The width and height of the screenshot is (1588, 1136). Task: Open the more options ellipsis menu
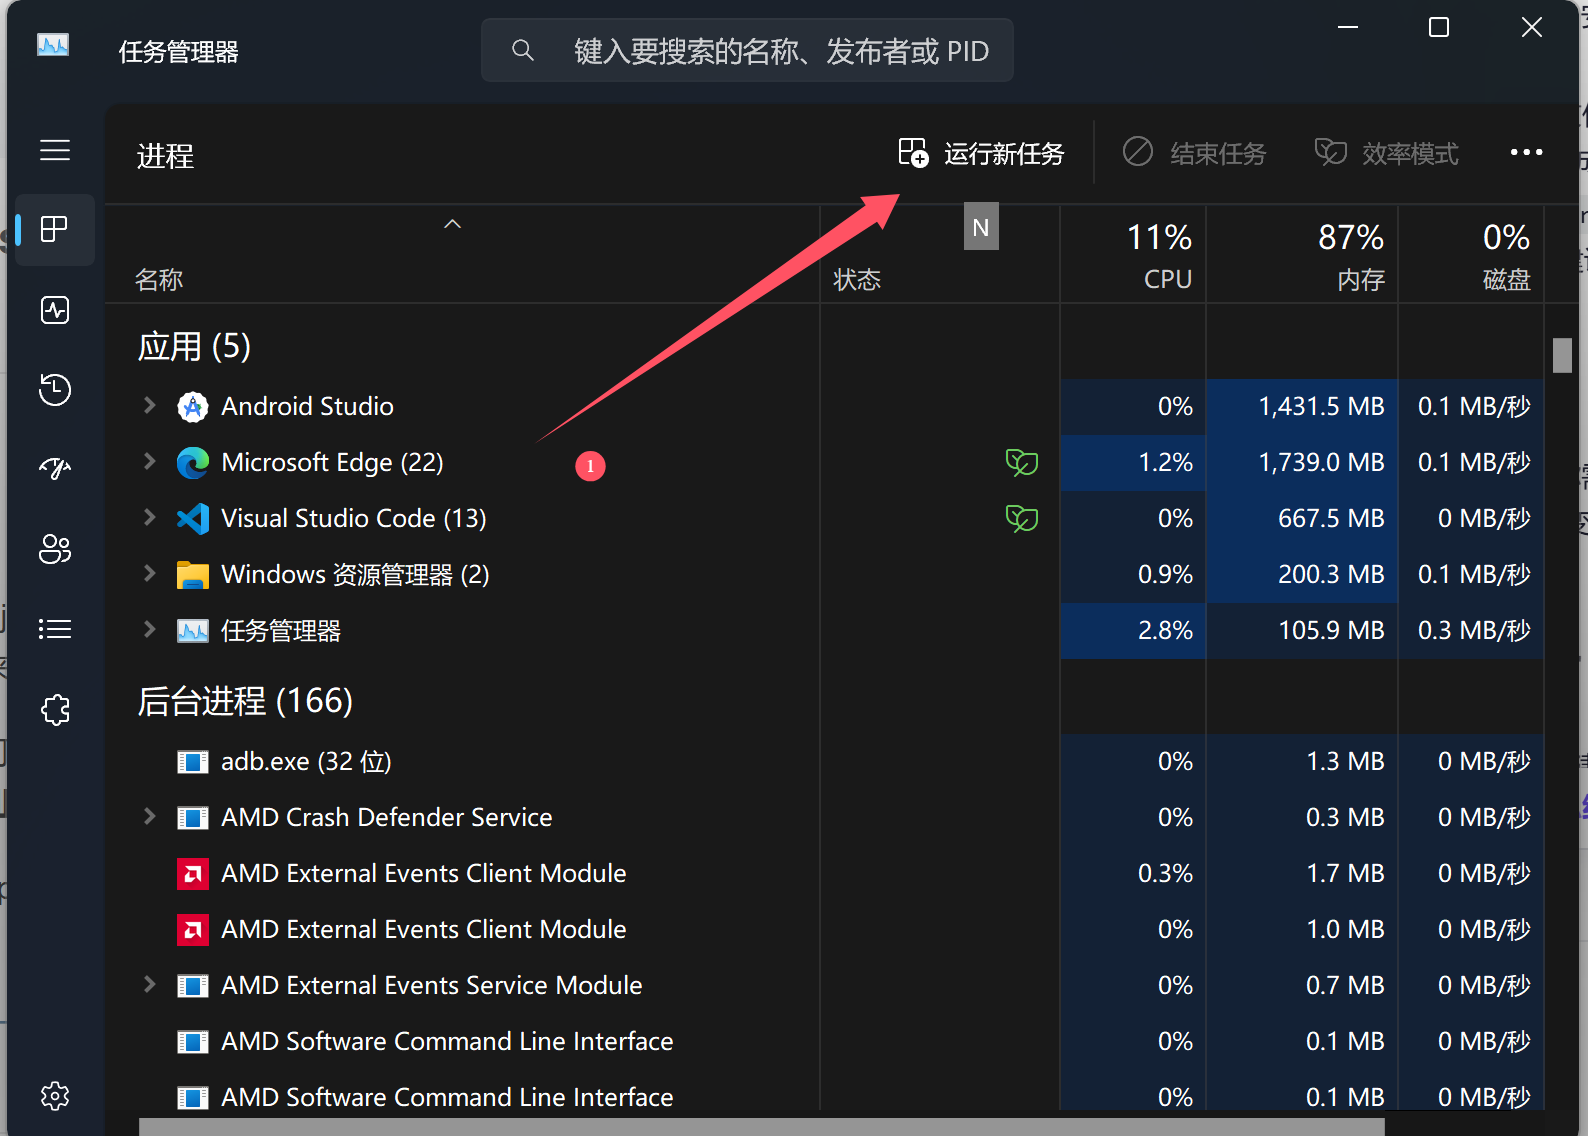pos(1526,152)
